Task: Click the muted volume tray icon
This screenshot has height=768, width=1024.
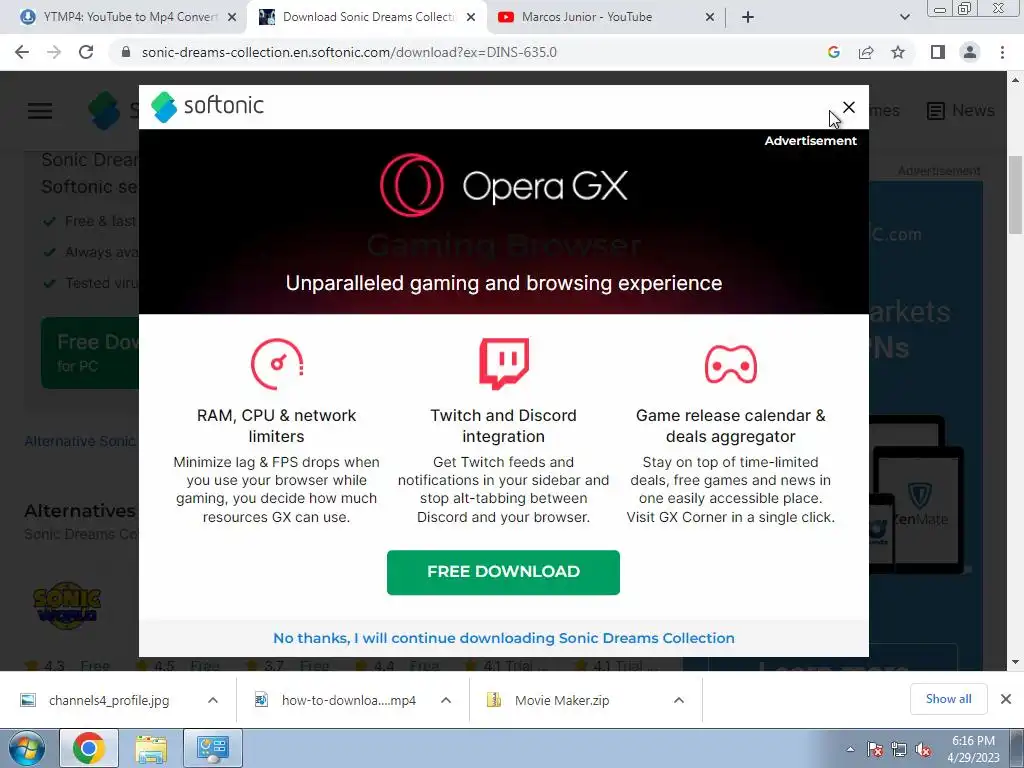Action: coord(923,749)
